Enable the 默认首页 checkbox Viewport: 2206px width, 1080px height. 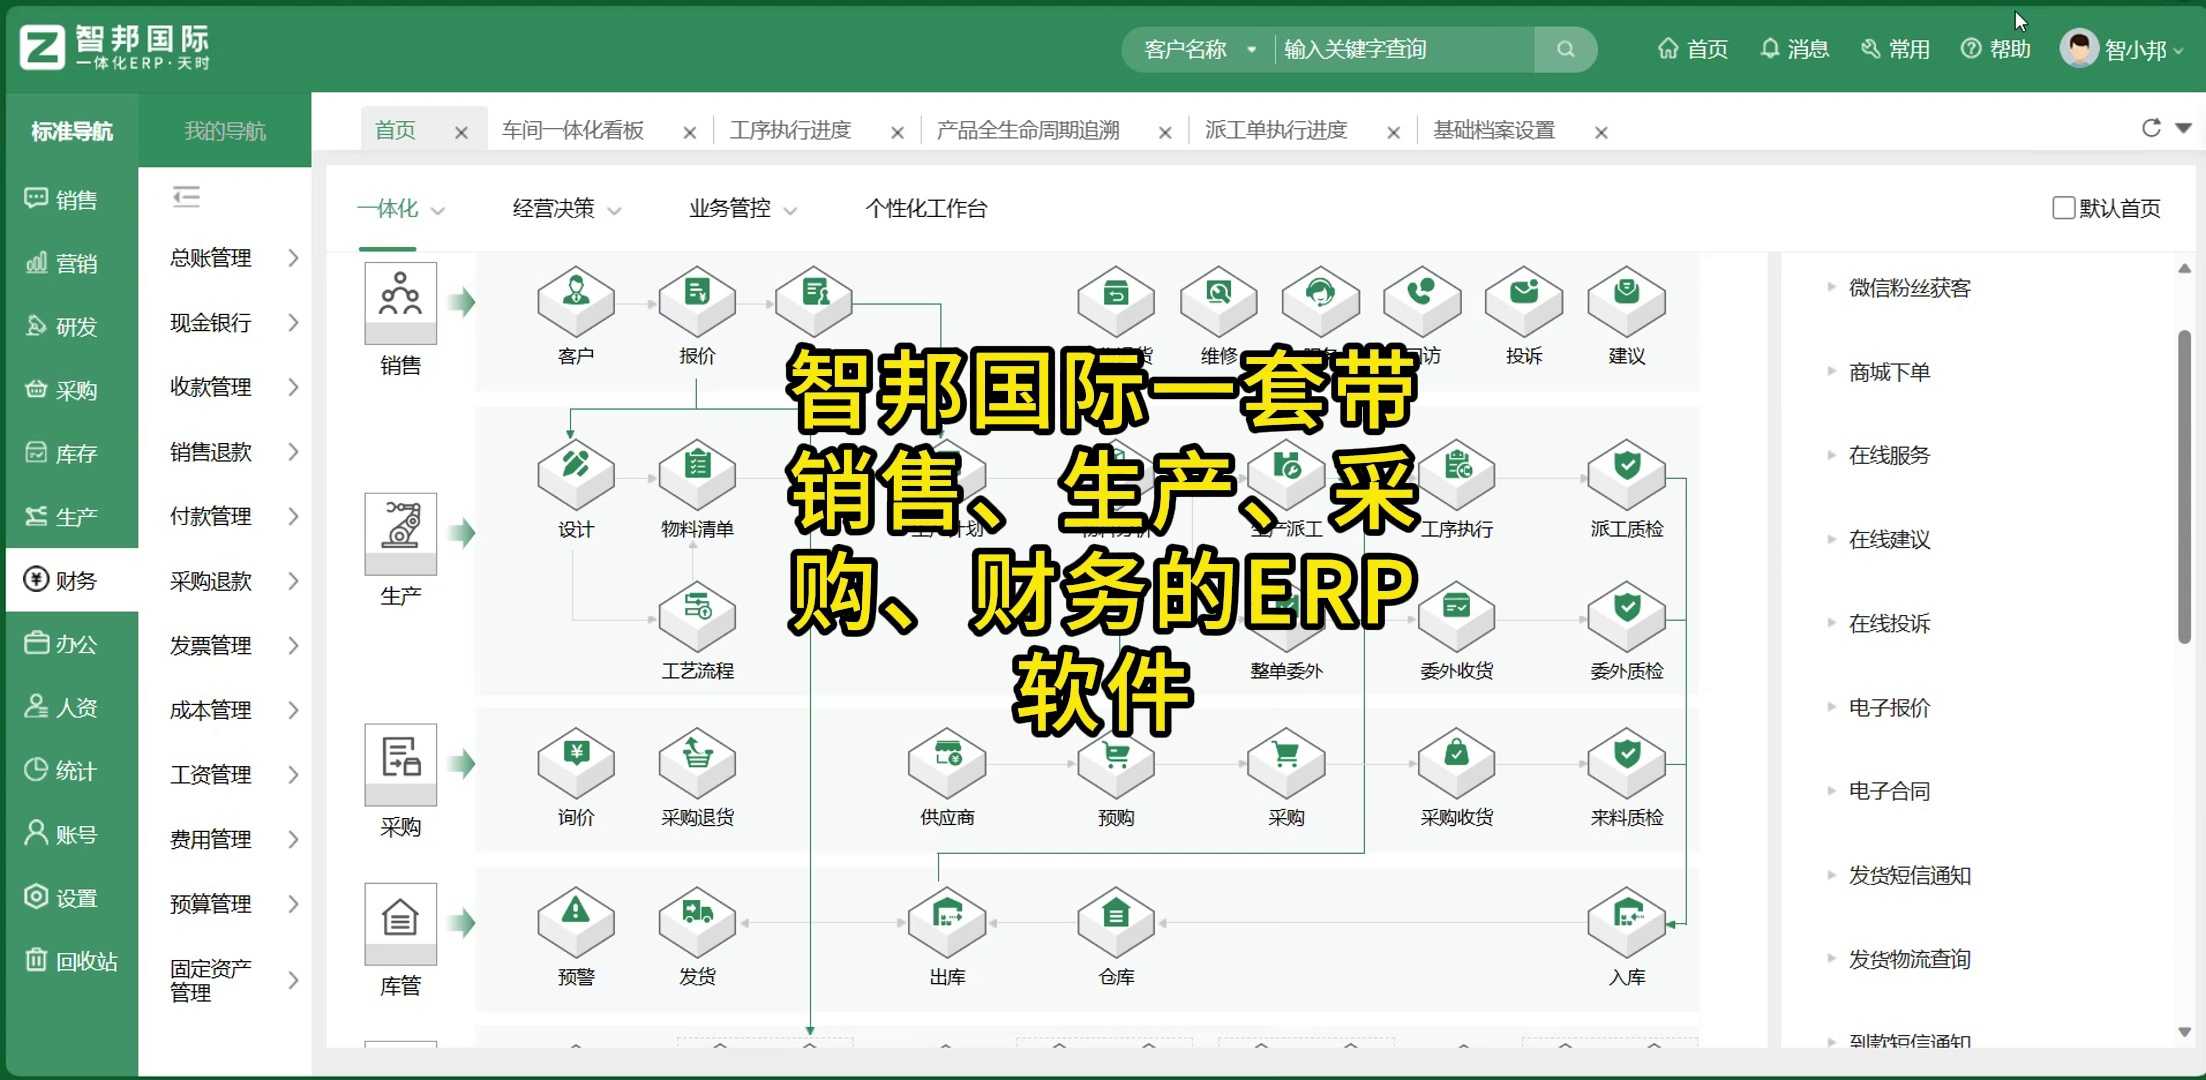coord(2063,208)
